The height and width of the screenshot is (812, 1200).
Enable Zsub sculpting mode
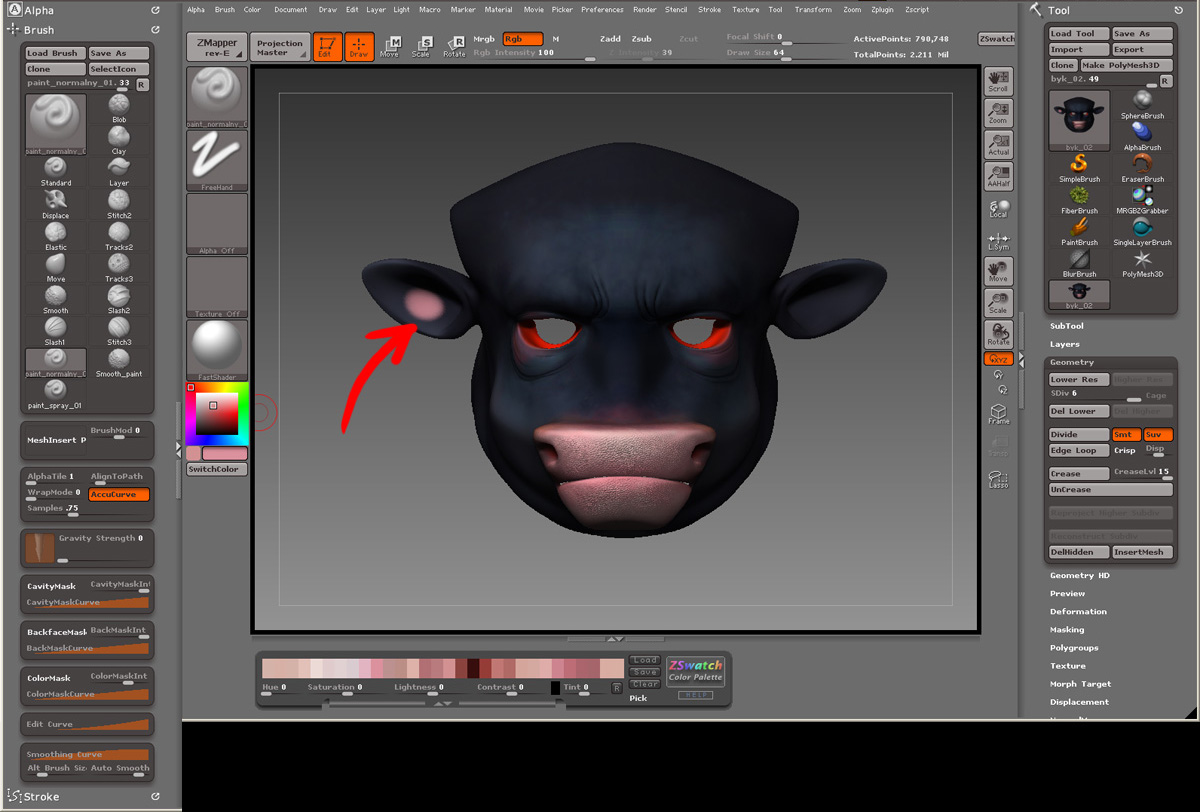click(641, 38)
